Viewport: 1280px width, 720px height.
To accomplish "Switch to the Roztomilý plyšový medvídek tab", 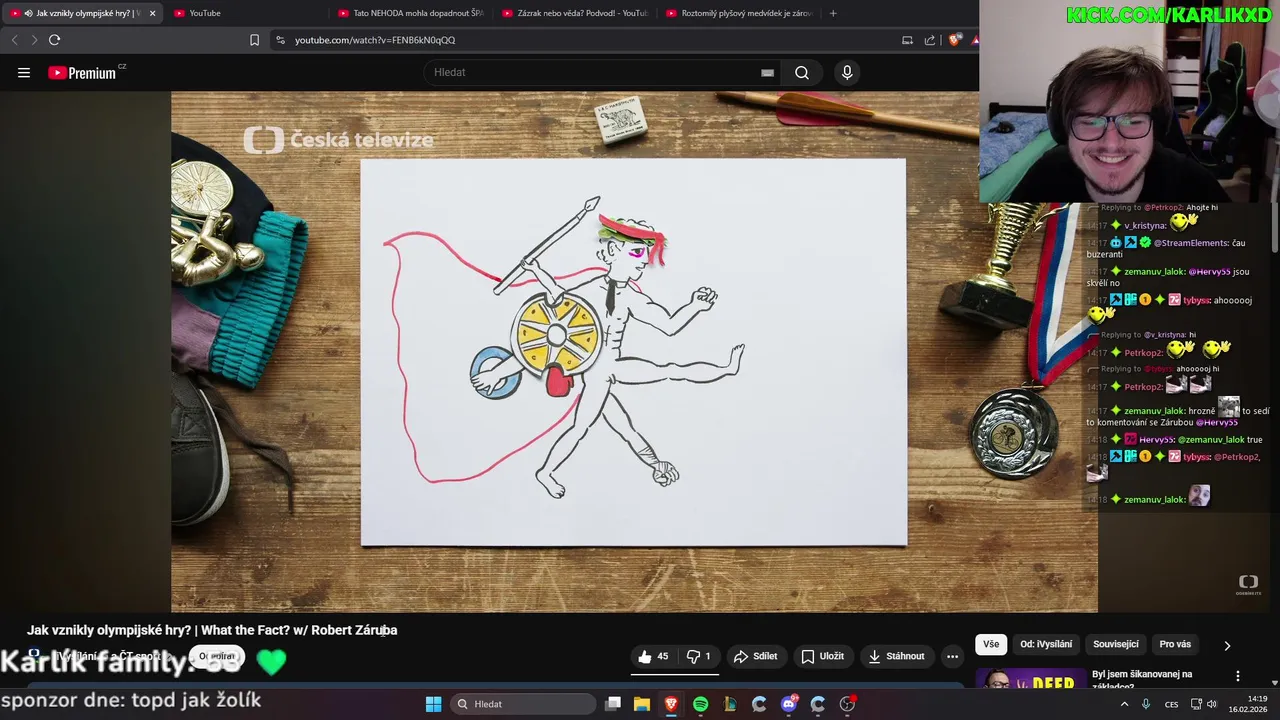I will tap(738, 13).
